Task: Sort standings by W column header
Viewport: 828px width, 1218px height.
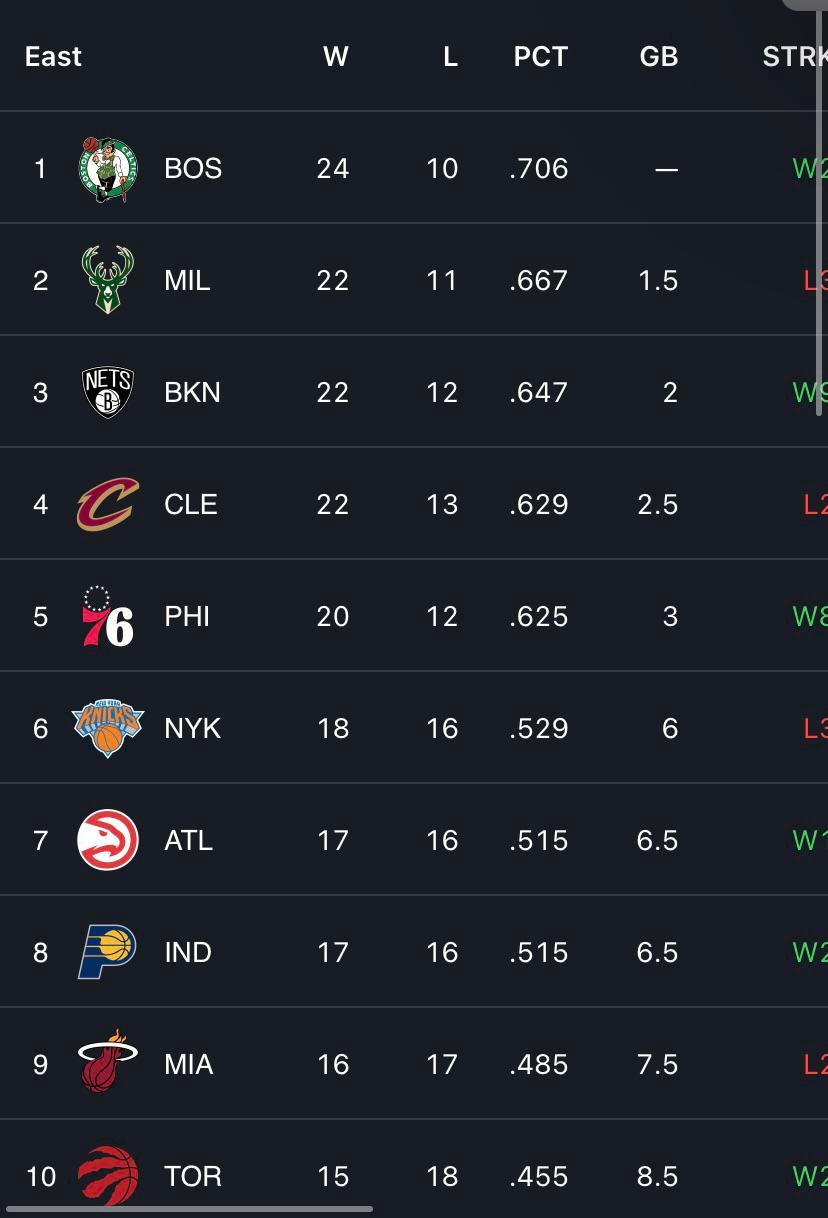Action: (335, 57)
